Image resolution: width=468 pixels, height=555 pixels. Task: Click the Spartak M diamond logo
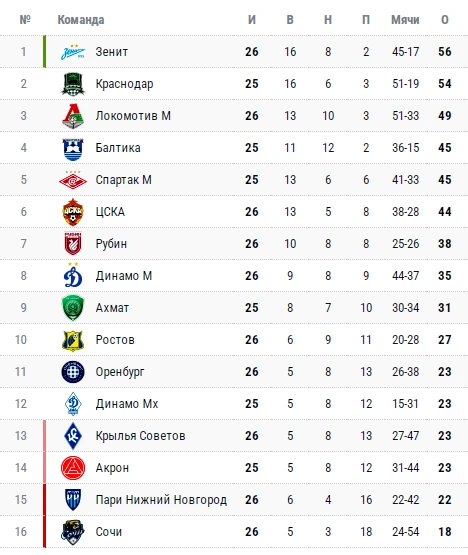coord(73,181)
